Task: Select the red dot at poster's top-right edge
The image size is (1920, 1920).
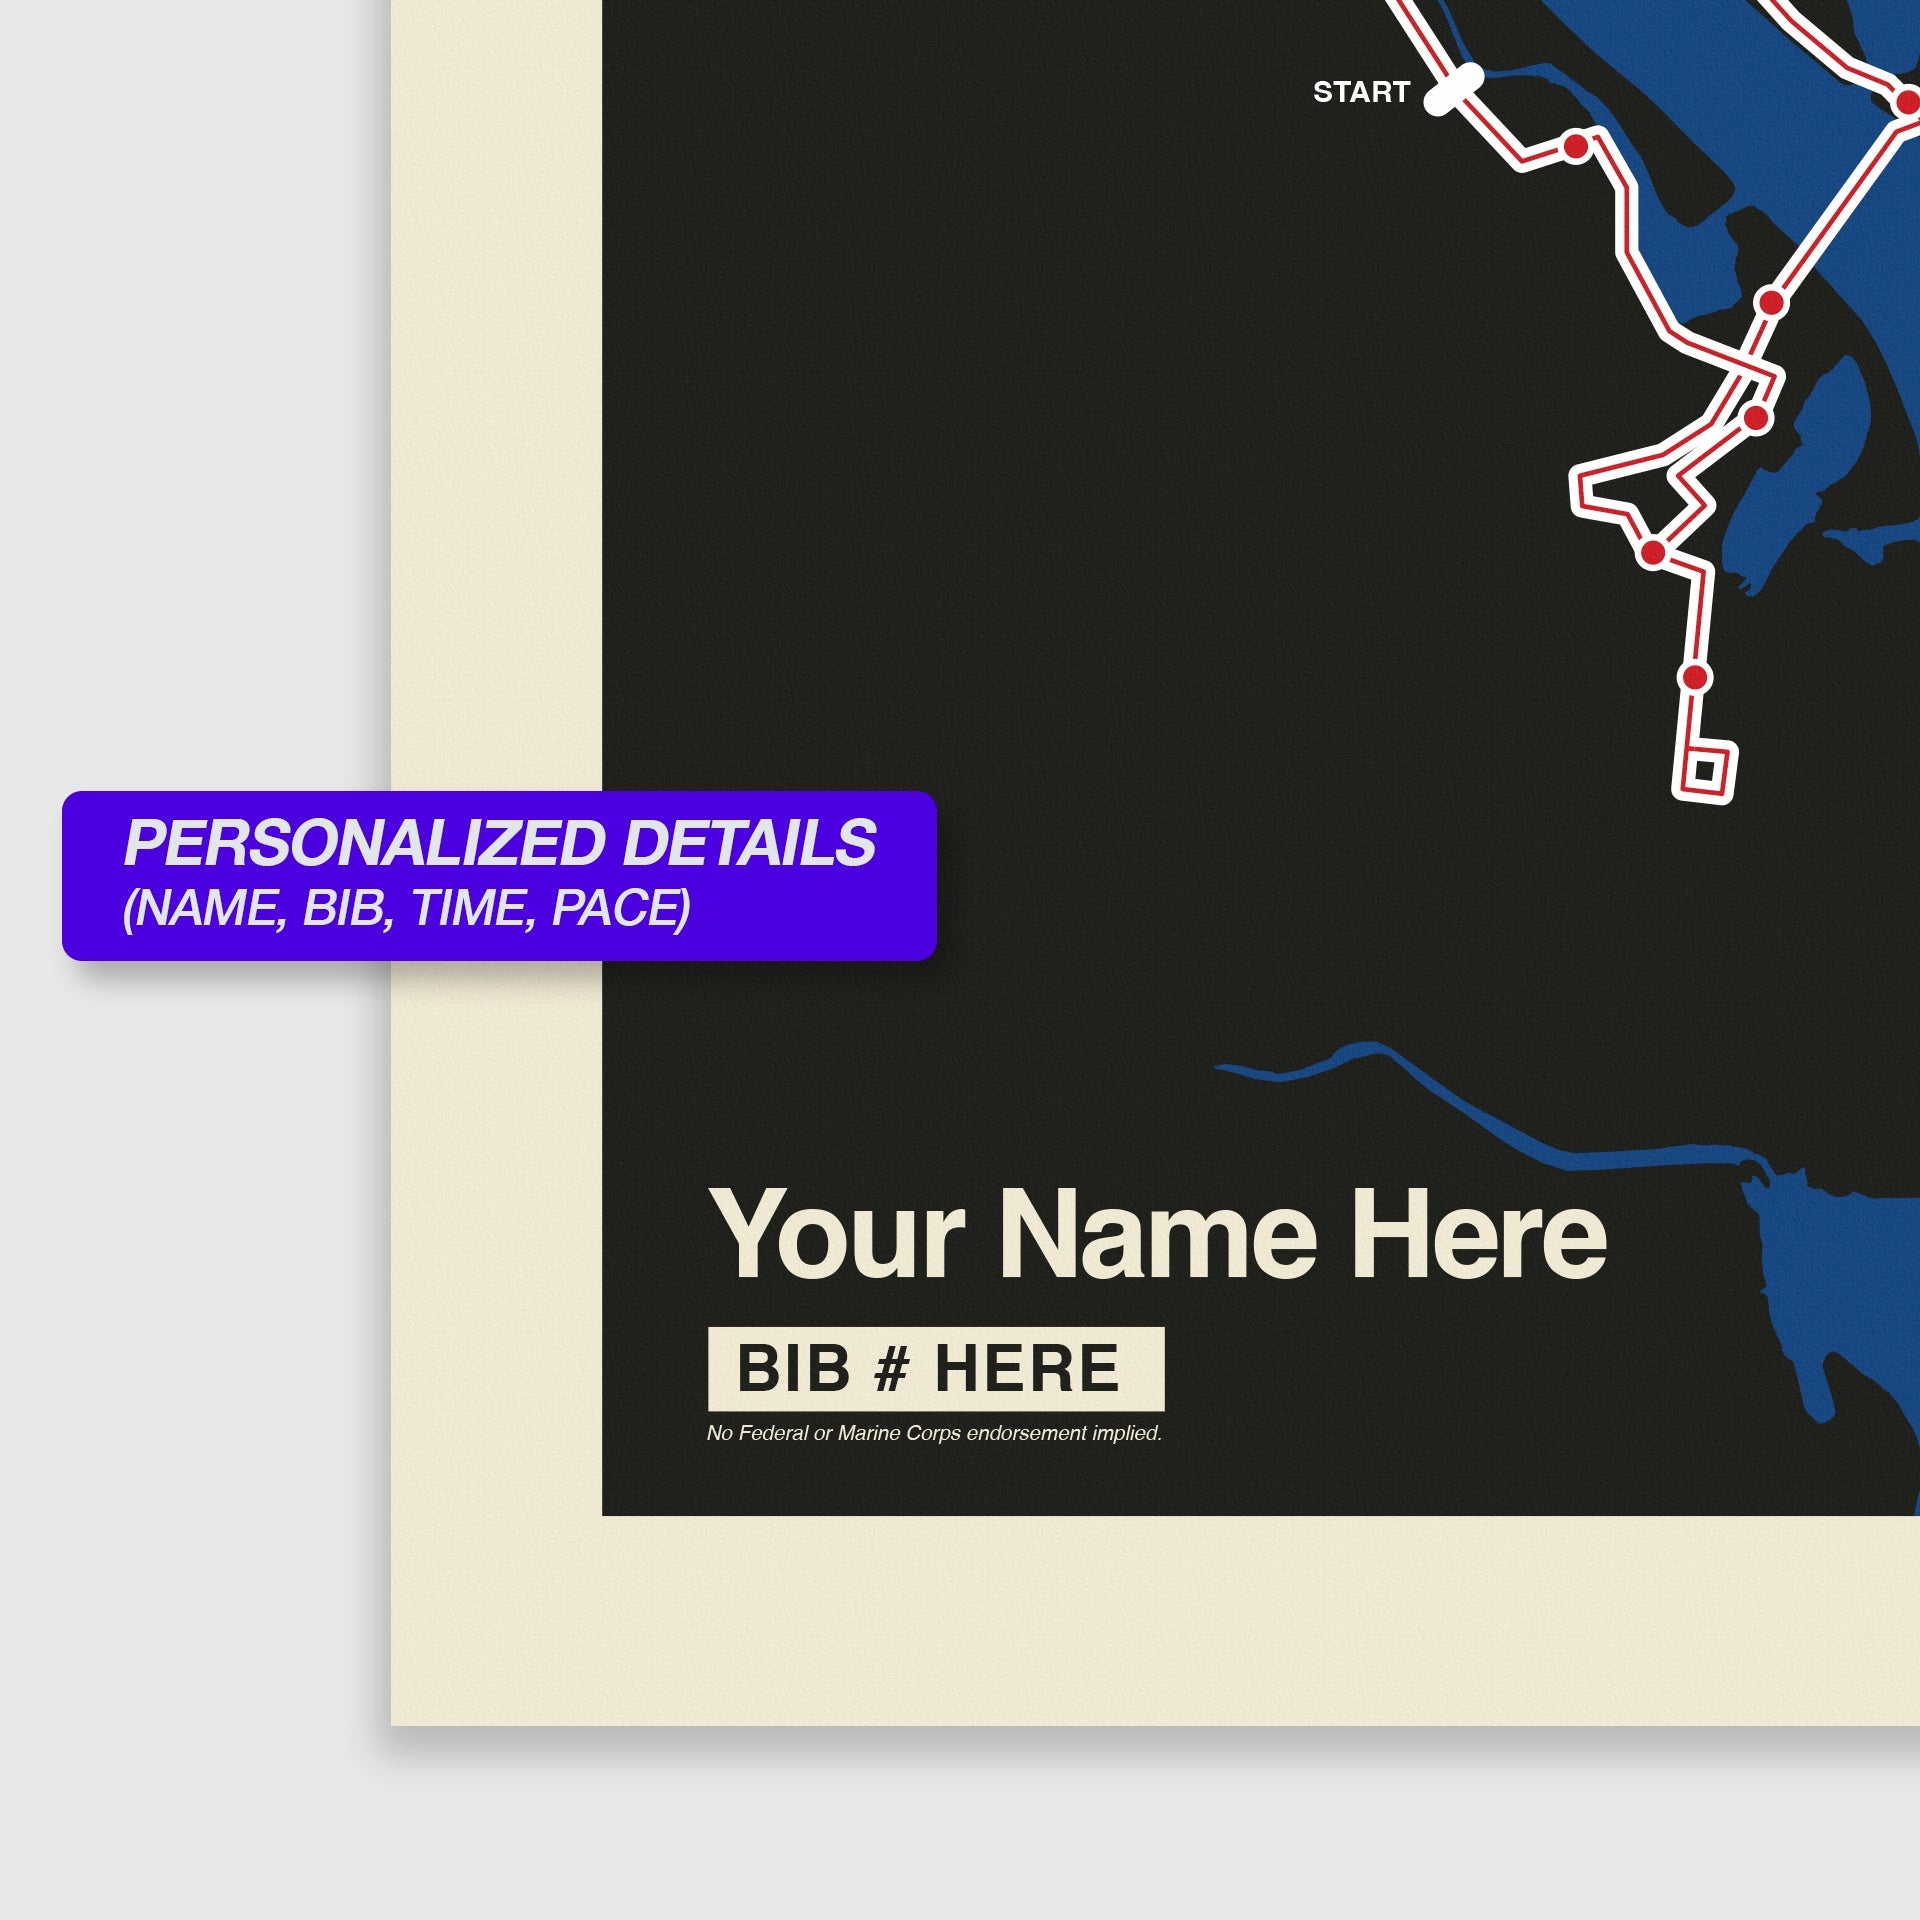Action: [x=1907, y=102]
